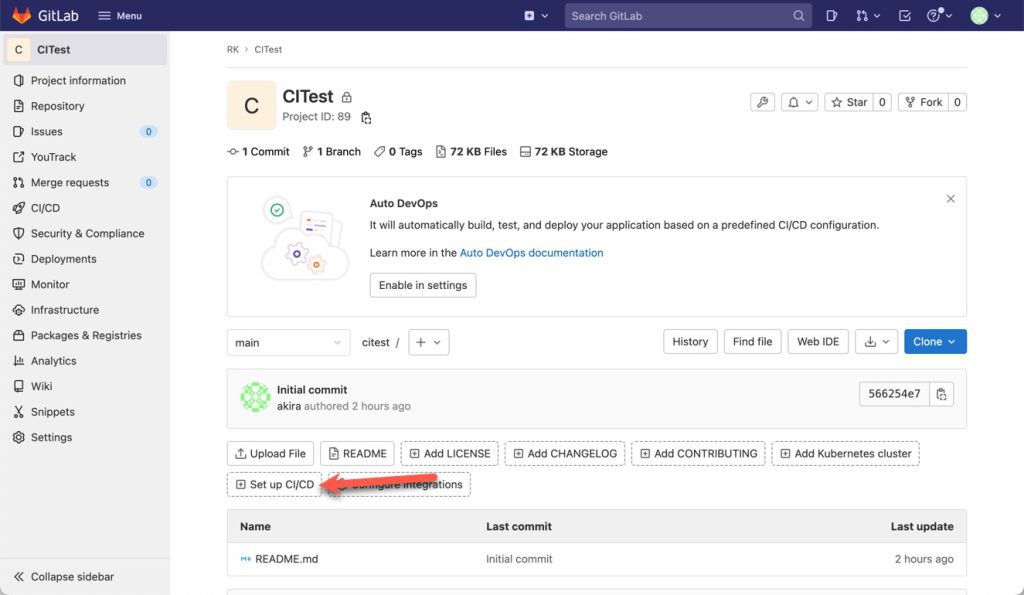Screen dimensions: 1024x595
Task: Open 0 Tags link
Action: pos(398,152)
